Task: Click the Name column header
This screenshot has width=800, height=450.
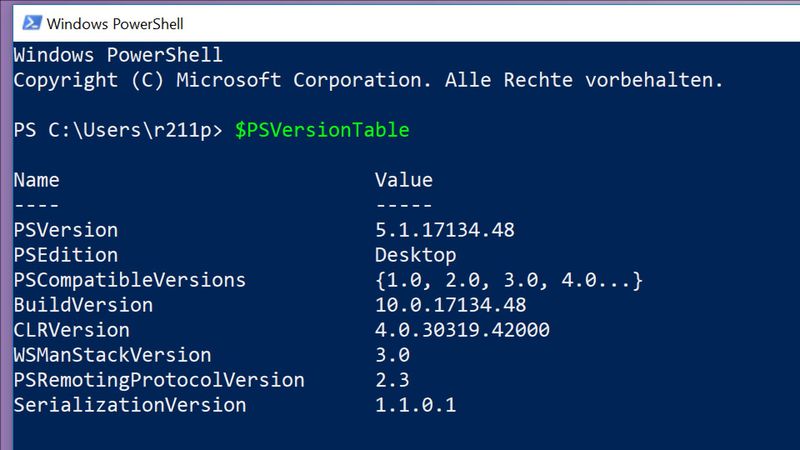Action: (37, 180)
